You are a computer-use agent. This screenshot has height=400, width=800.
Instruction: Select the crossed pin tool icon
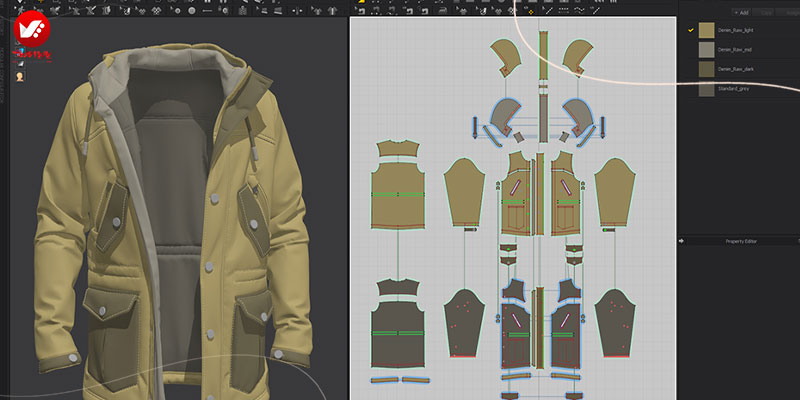coord(91,10)
